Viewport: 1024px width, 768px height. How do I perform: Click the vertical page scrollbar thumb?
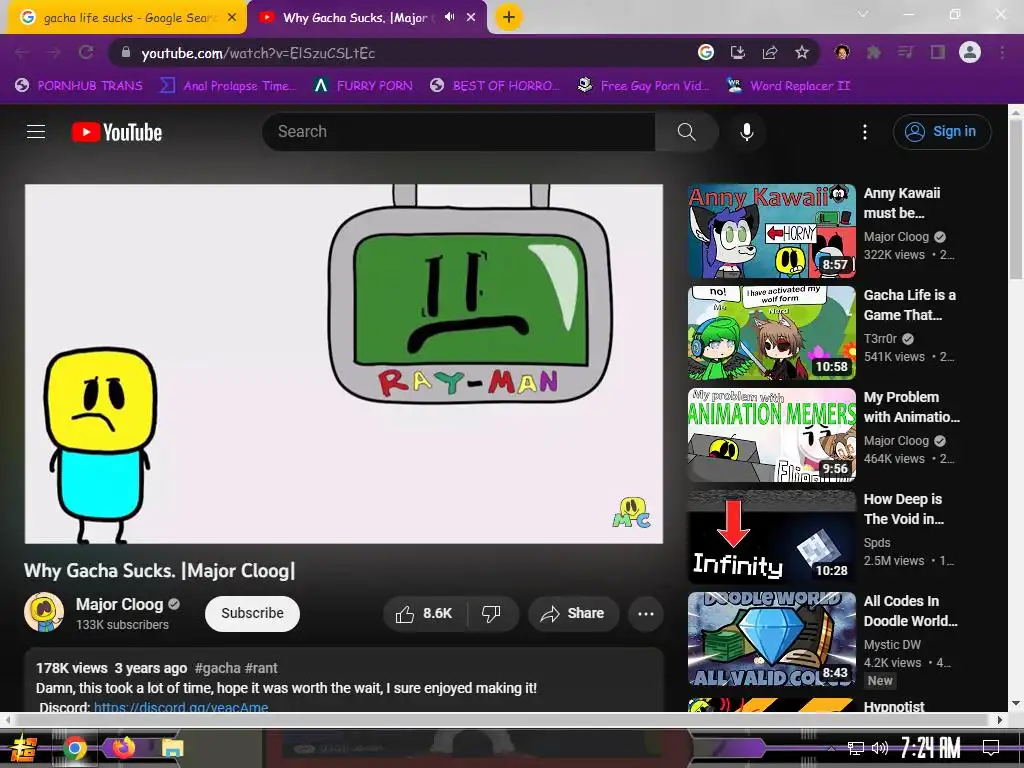[x=1016, y=200]
